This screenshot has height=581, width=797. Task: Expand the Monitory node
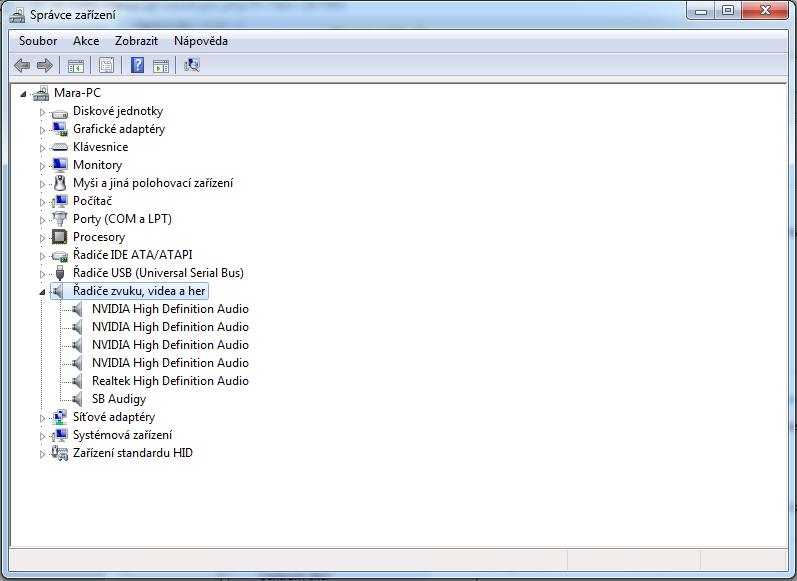point(42,166)
